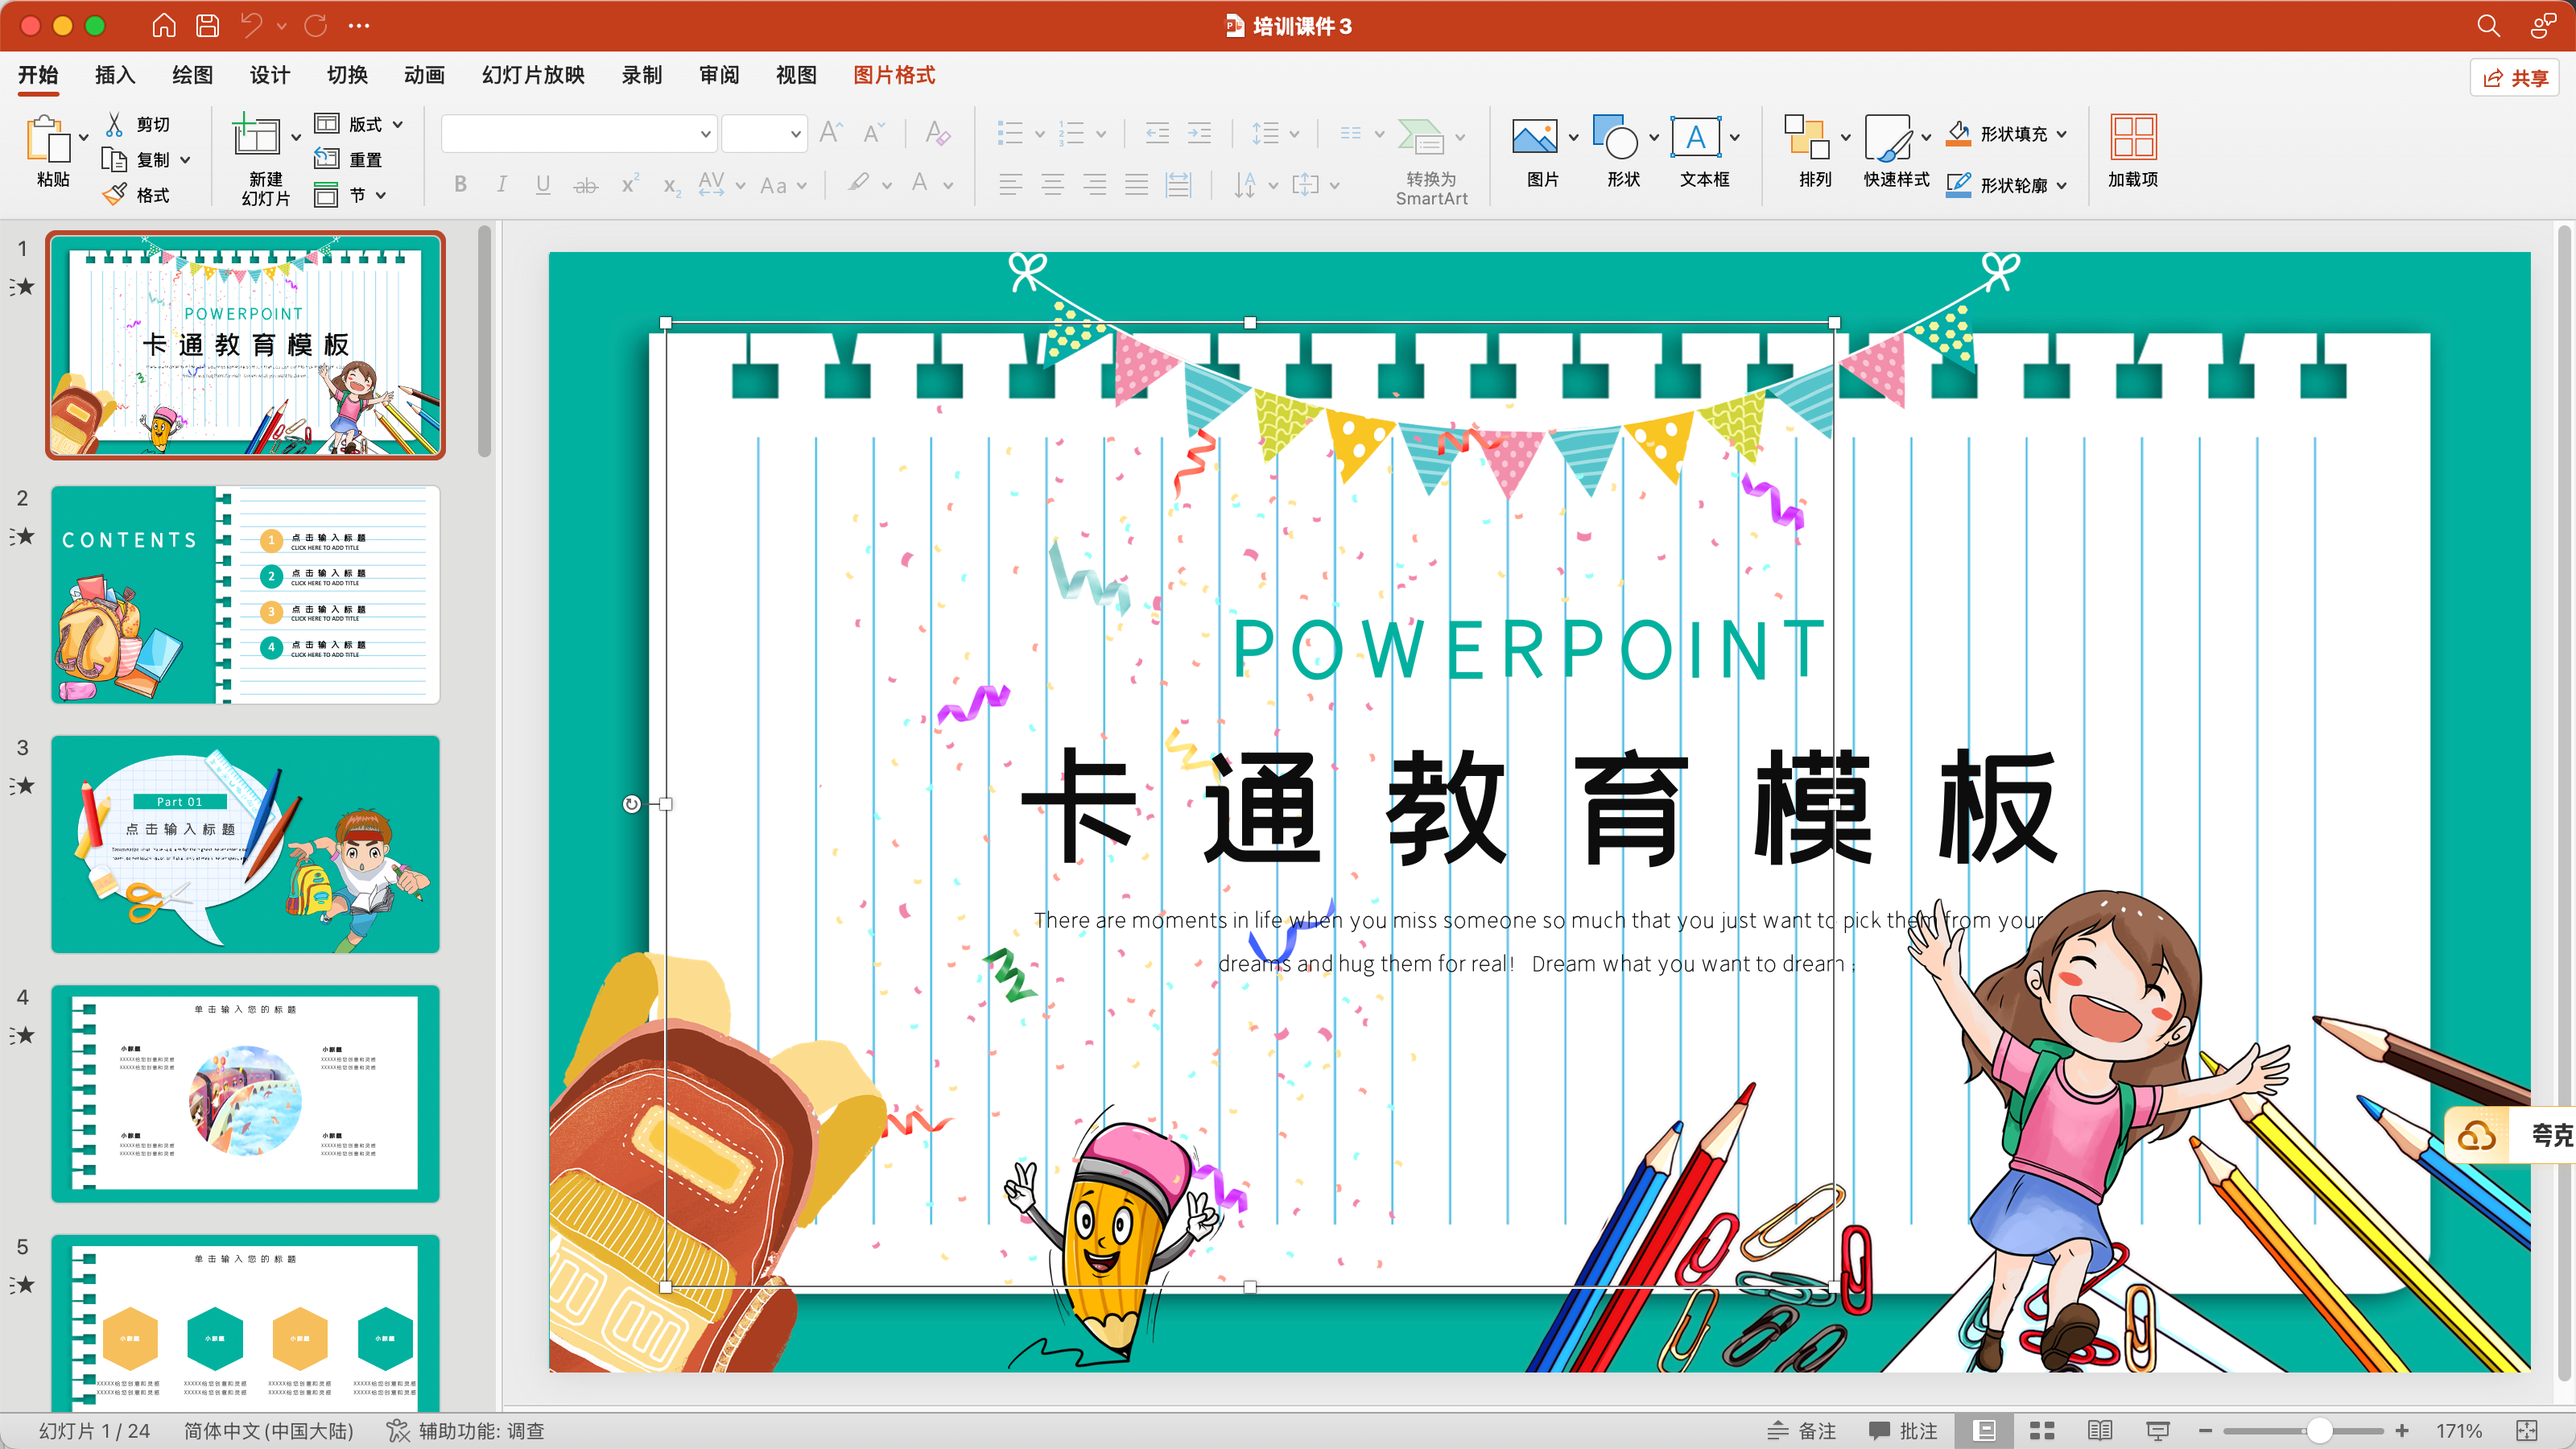Viewport: 2576px width, 1449px height.
Task: Open the font name combo box
Action: (578, 133)
